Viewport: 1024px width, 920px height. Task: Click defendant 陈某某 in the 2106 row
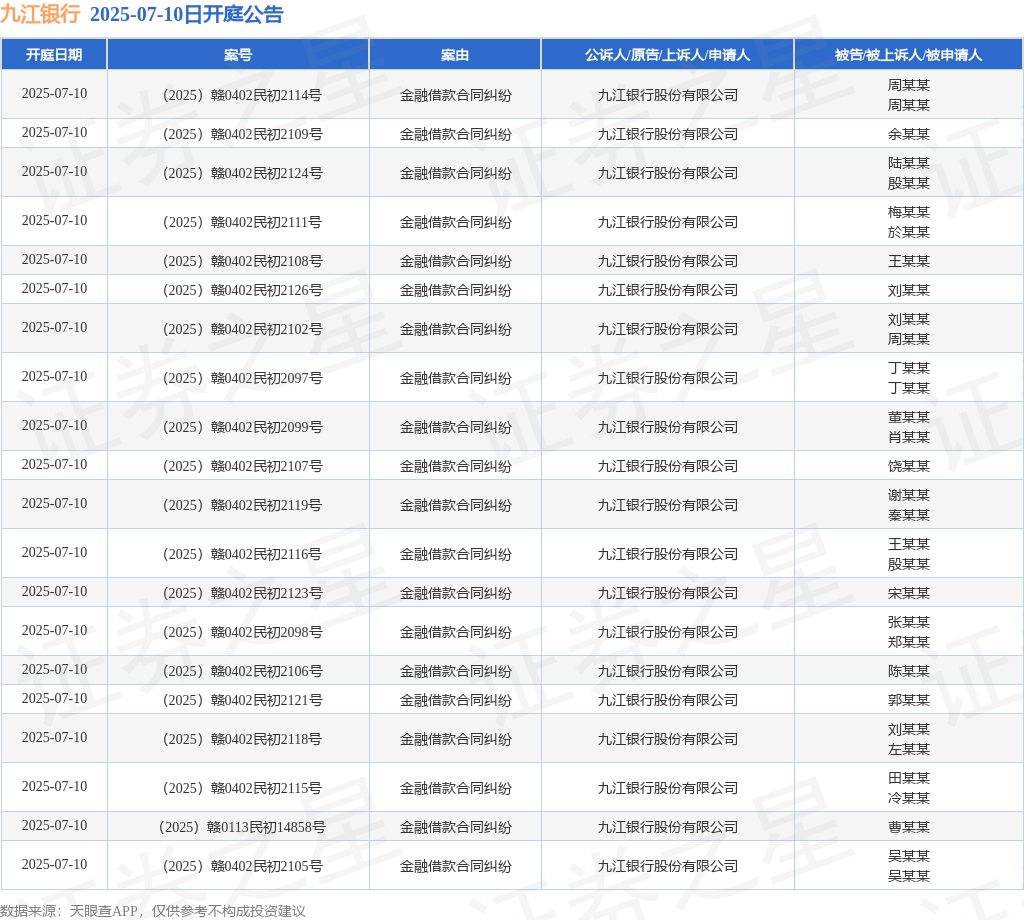coord(908,671)
